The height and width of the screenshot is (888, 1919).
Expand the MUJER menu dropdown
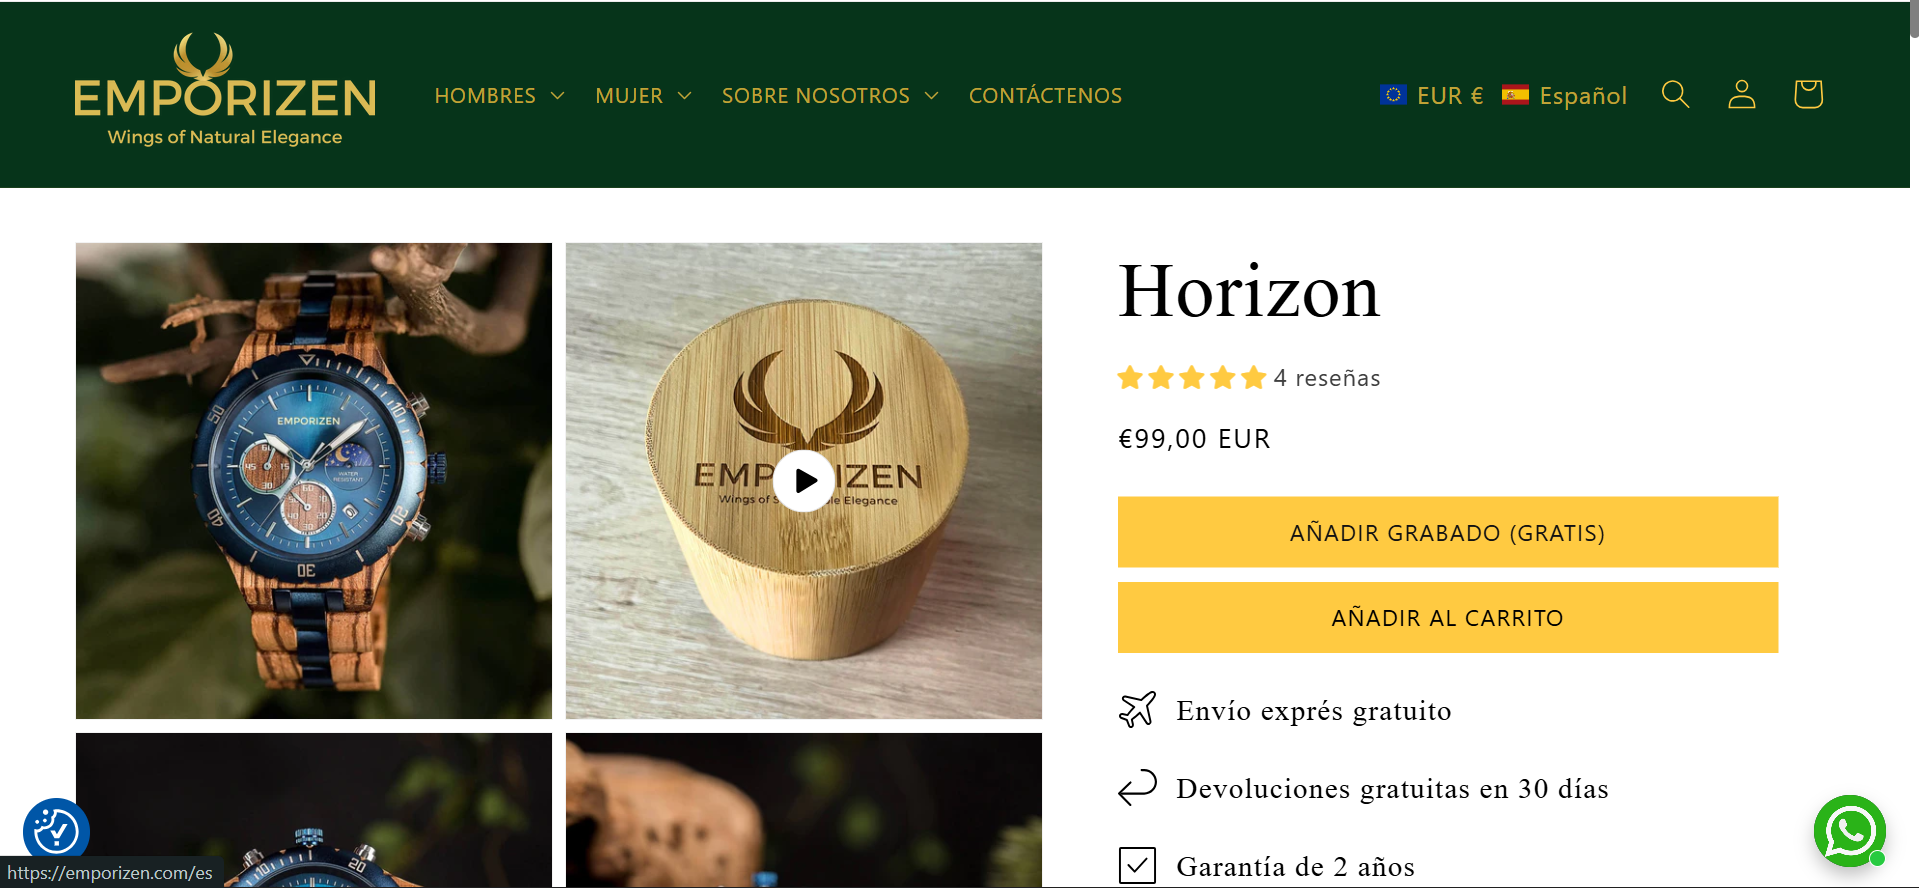[643, 96]
